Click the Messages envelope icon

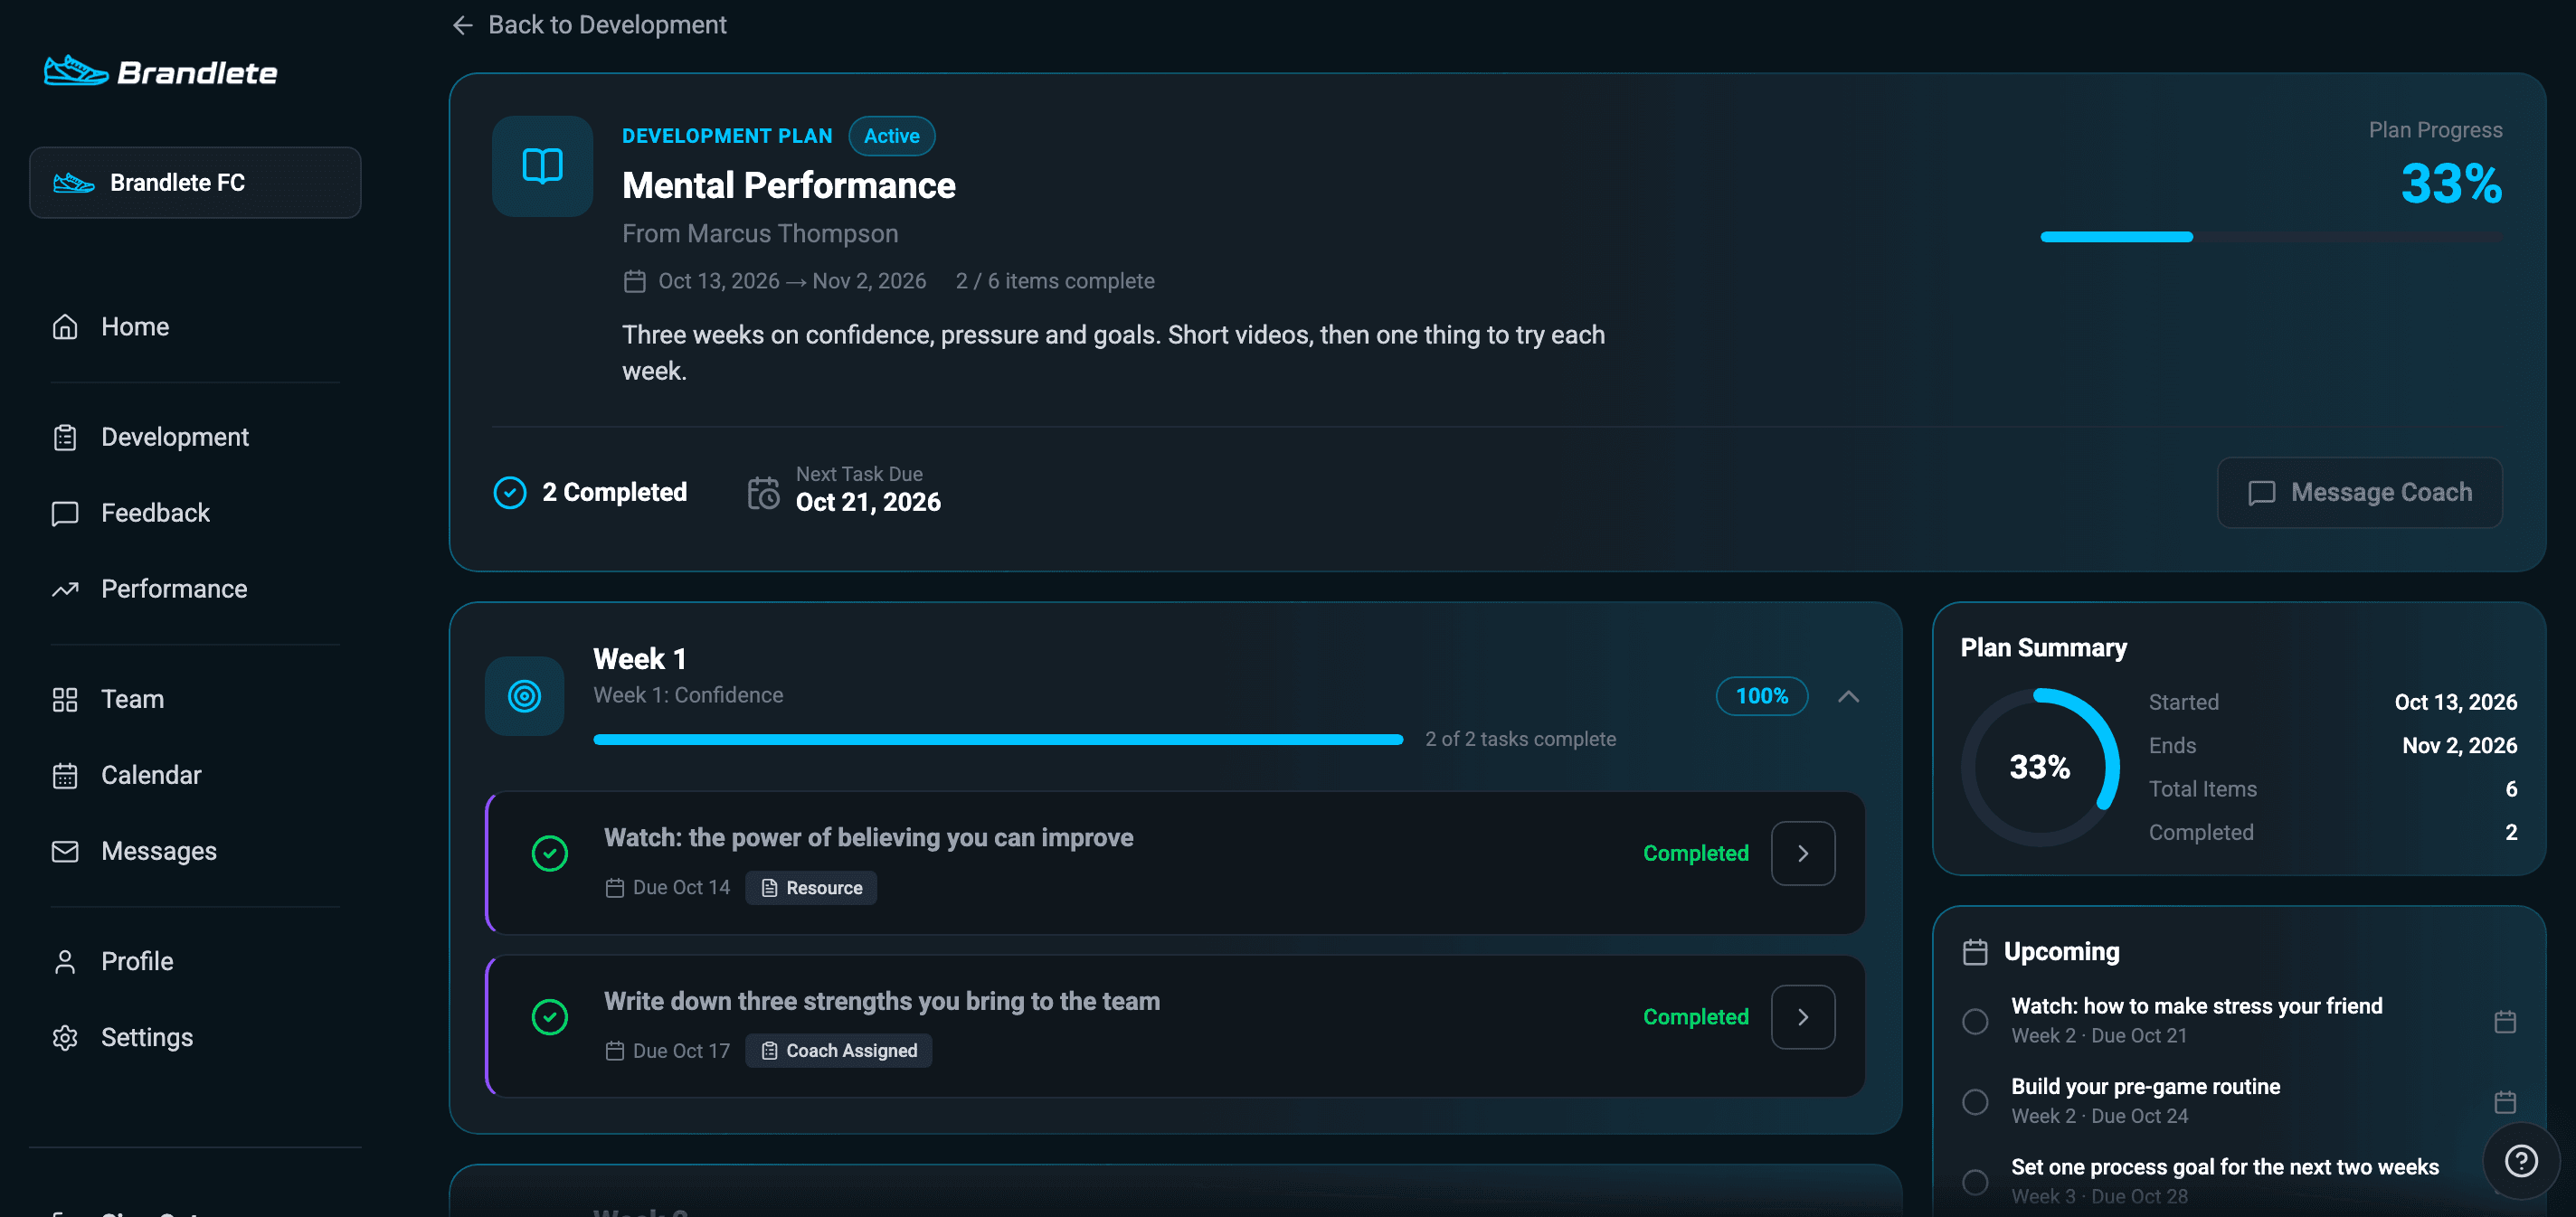(65, 851)
